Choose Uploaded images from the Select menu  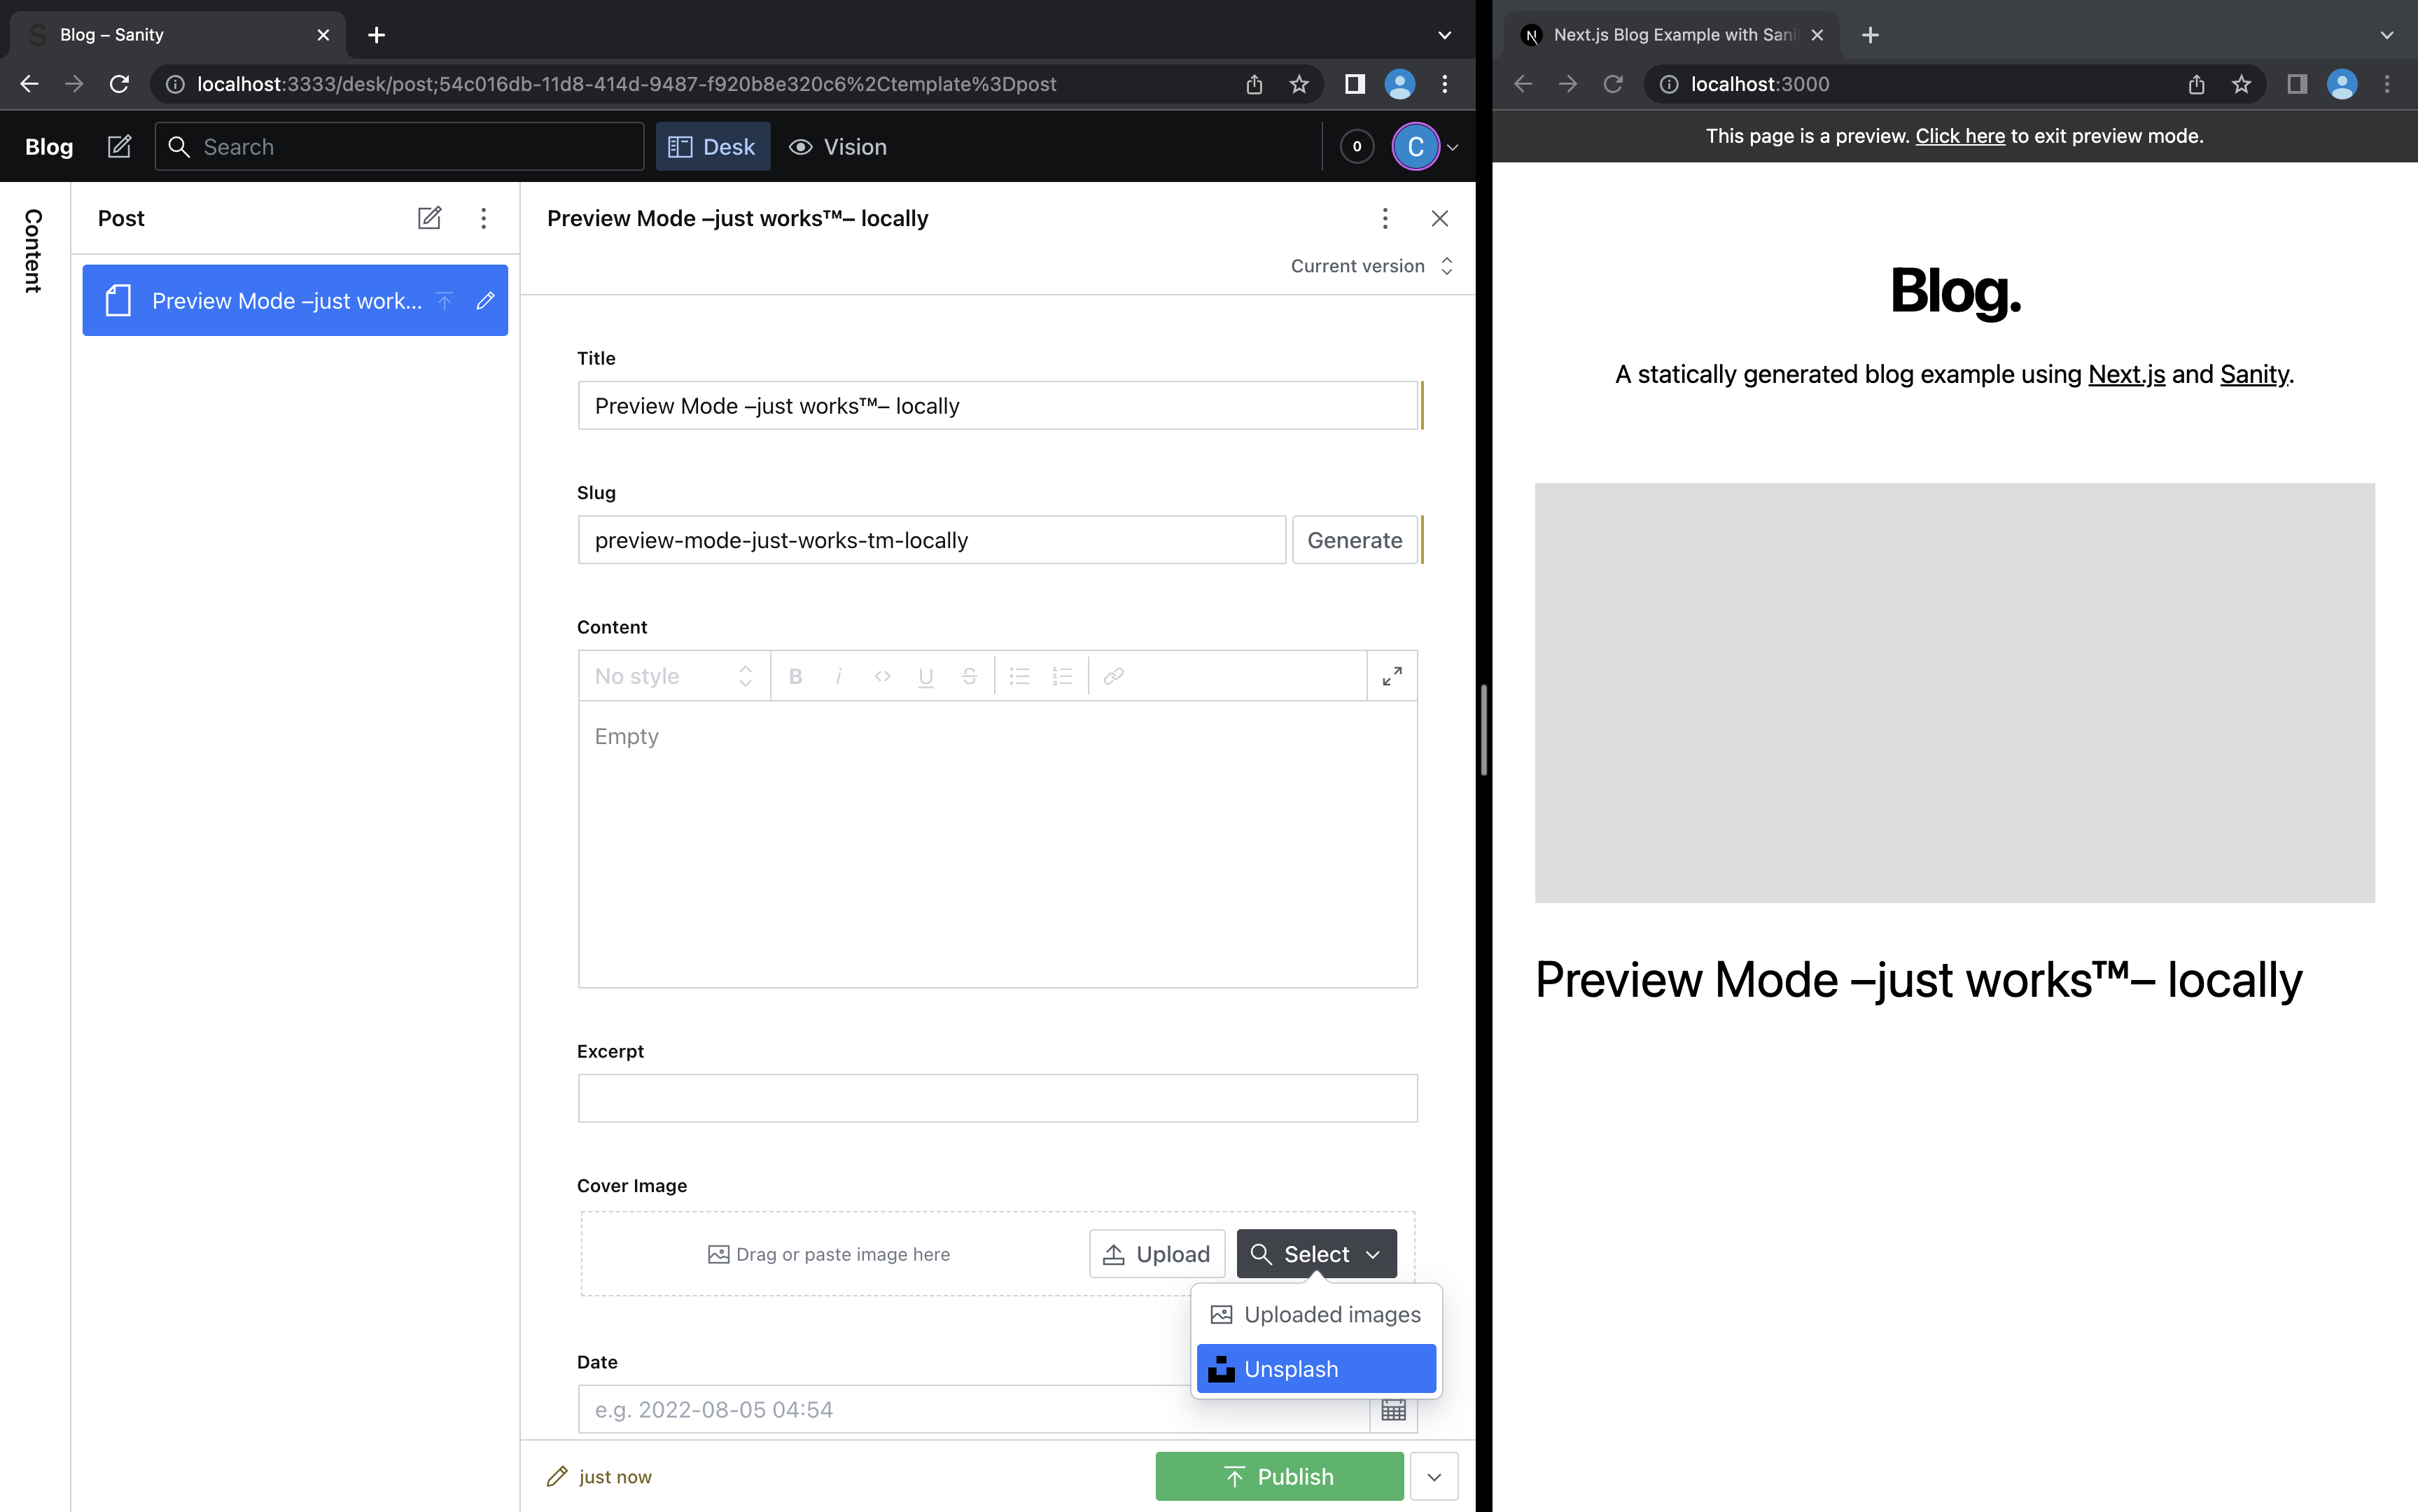coord(1316,1314)
